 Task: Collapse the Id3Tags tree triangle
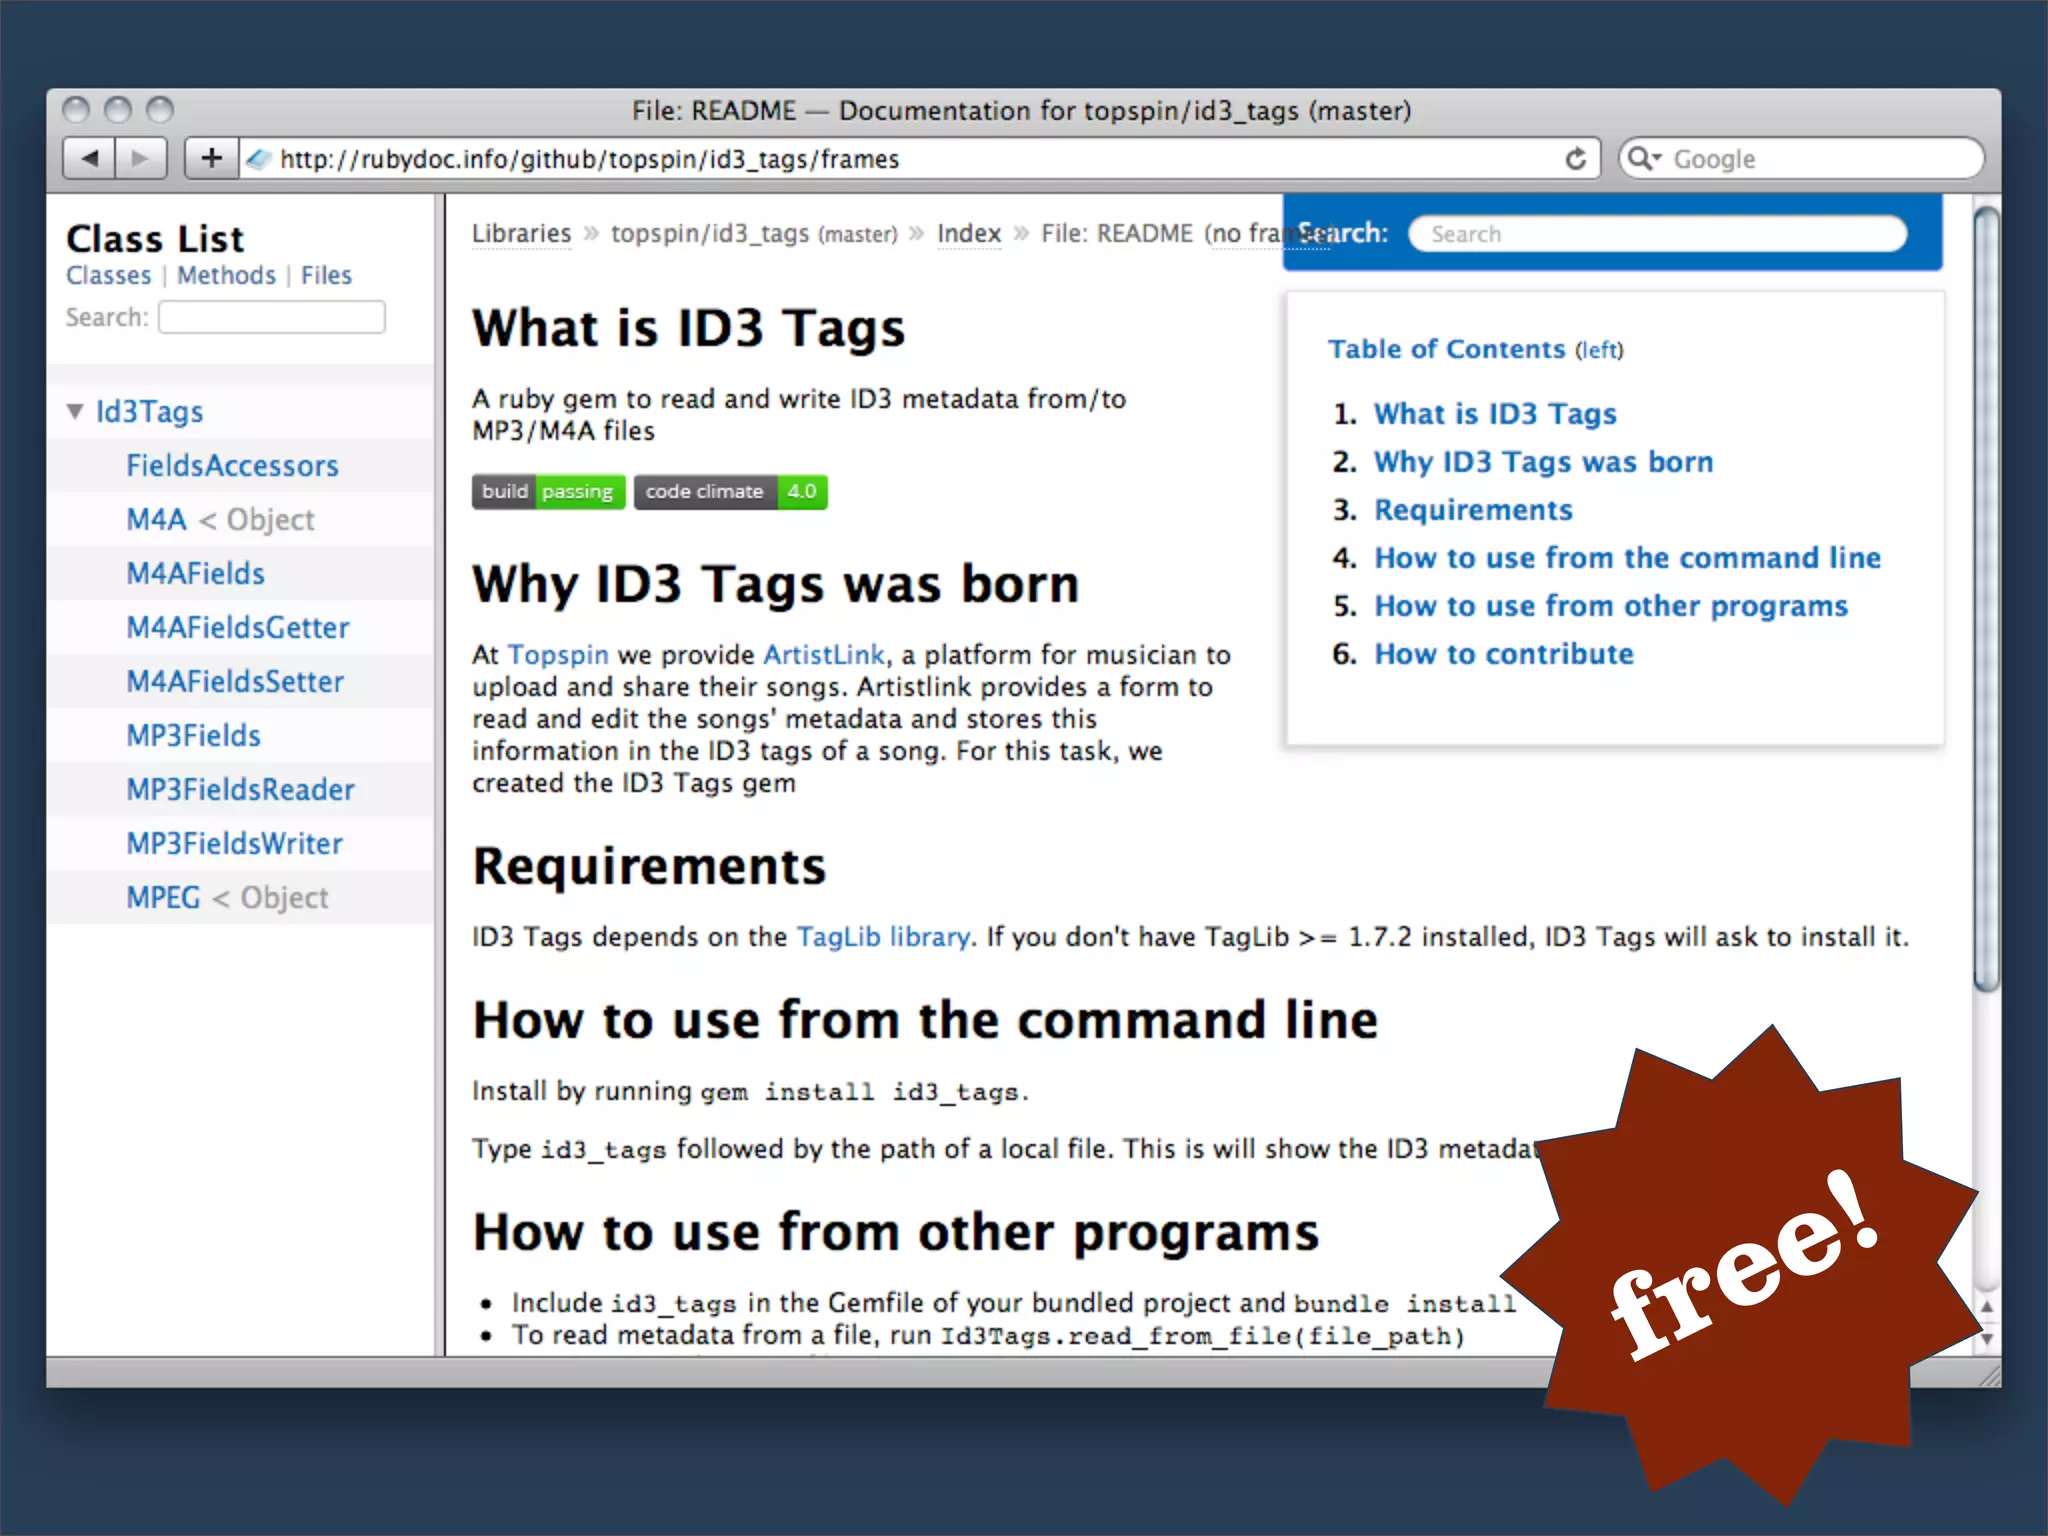(x=75, y=411)
